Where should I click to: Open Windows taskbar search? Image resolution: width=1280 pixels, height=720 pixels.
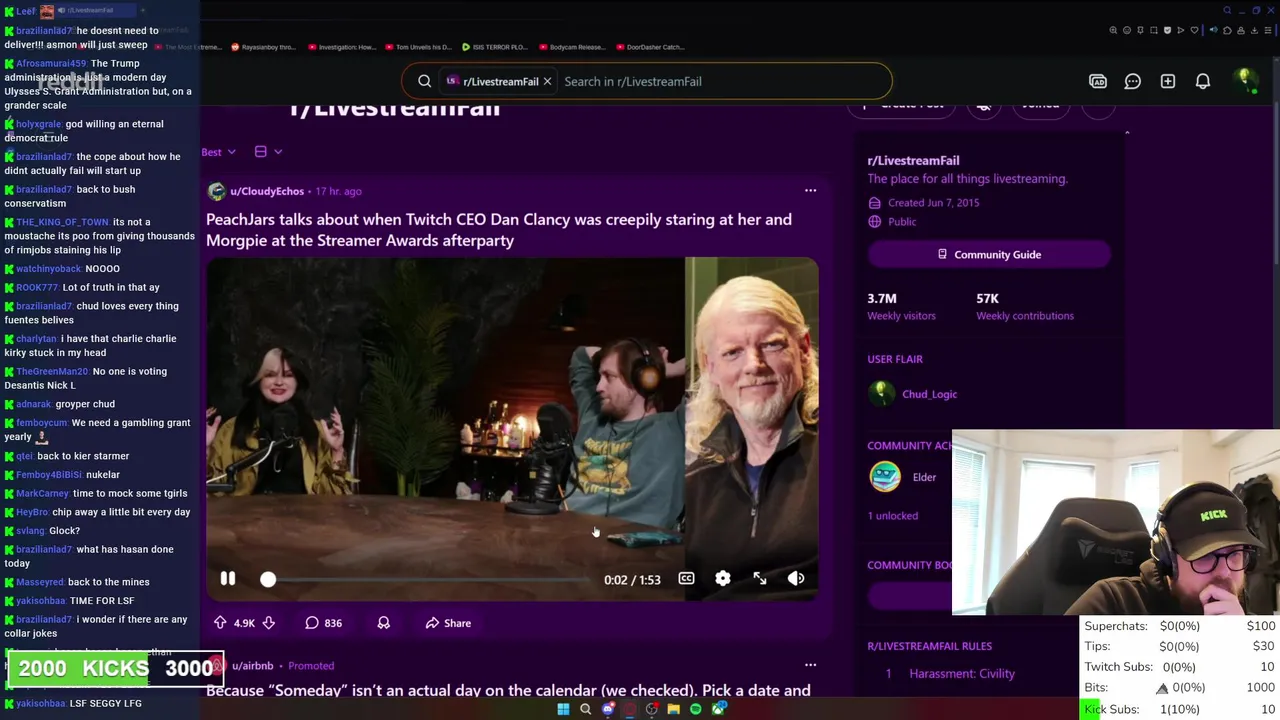pyautogui.click(x=586, y=709)
